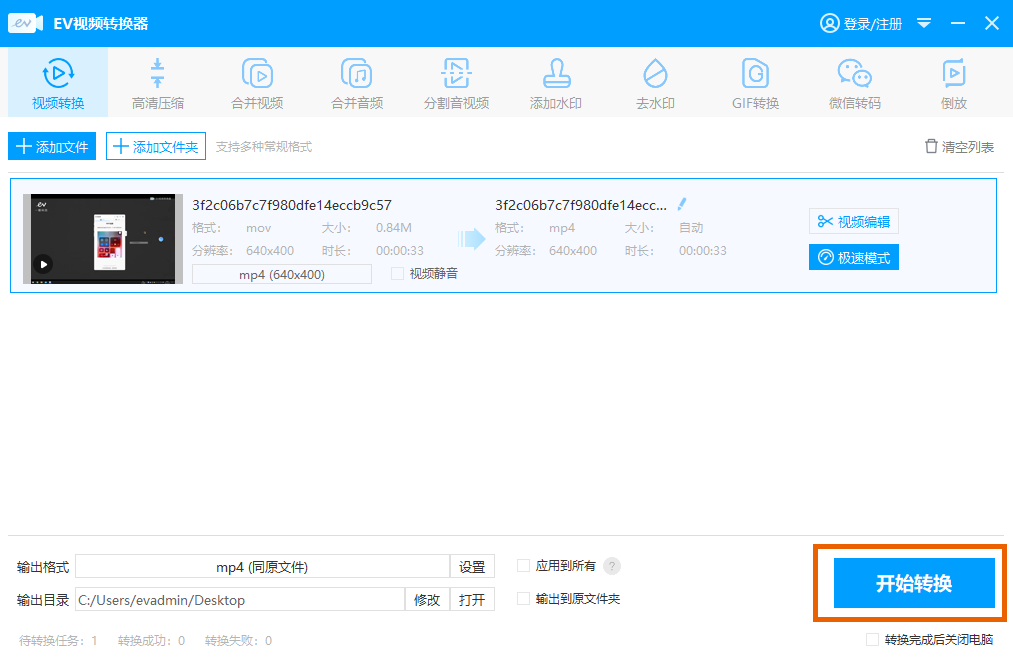Click the blue arrow conversion indicator
Viewport: 1013px width, 659px height.
[472, 238]
